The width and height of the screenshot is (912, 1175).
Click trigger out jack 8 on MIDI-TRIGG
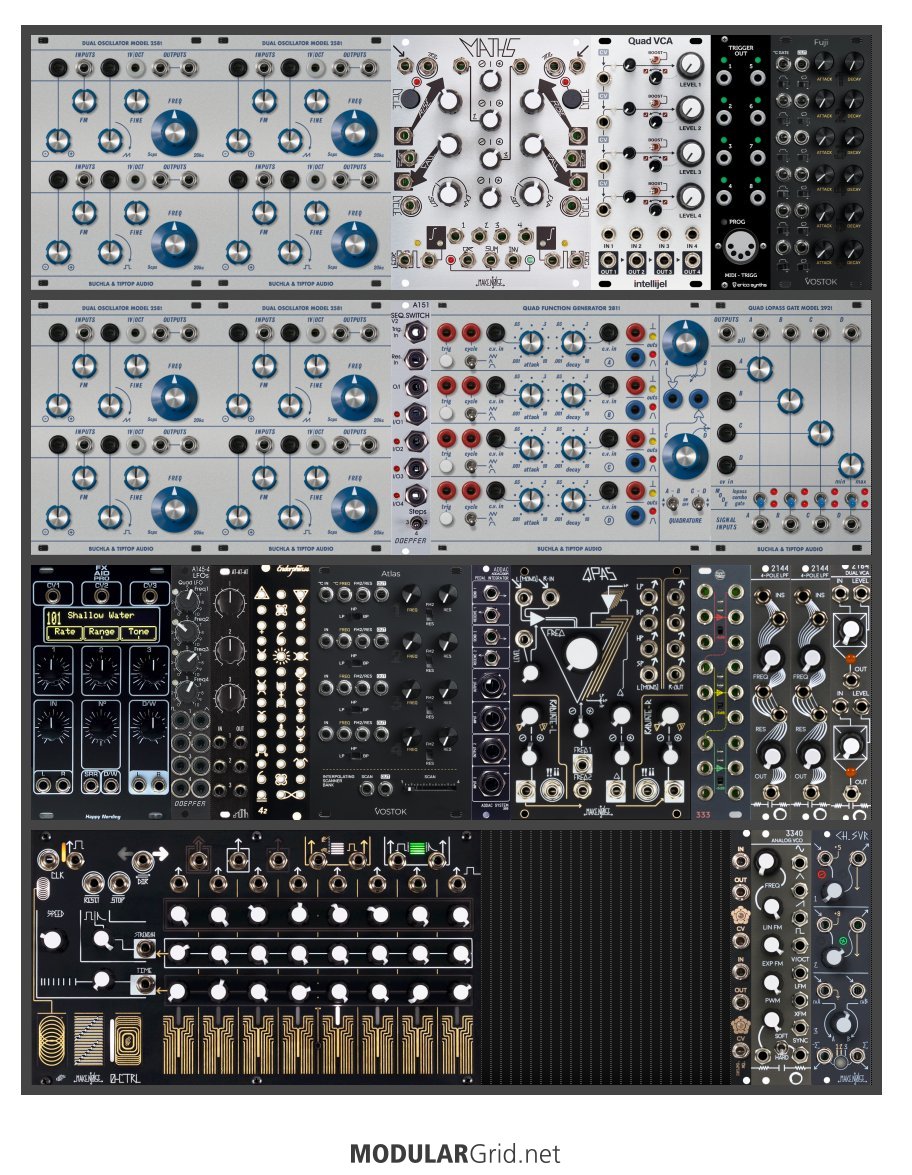click(757, 198)
